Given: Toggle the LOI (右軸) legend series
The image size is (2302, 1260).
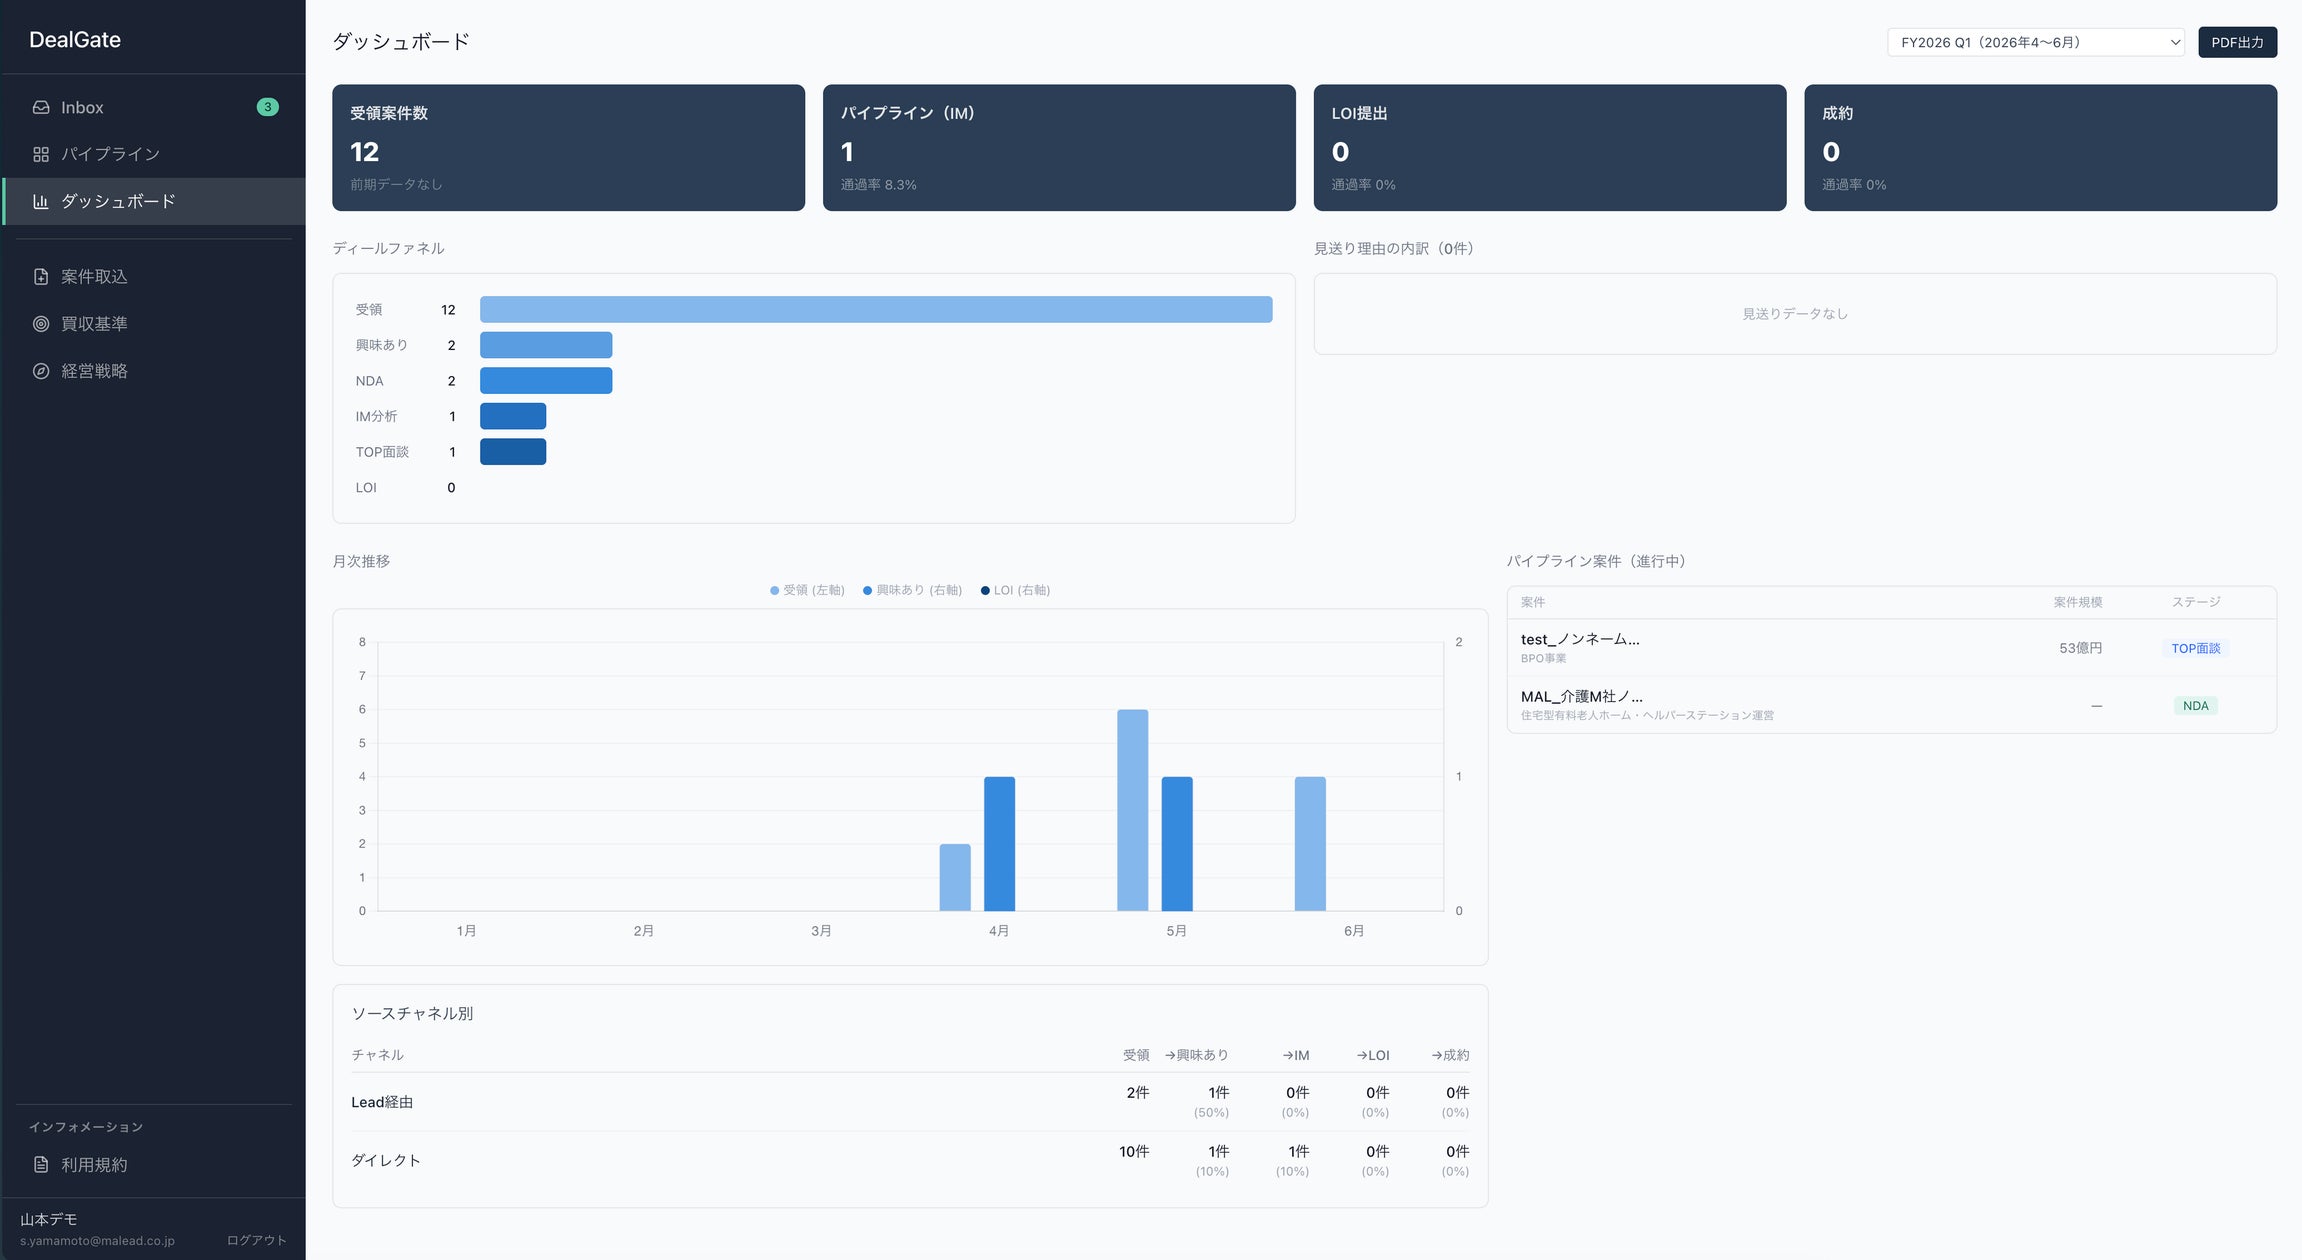Looking at the screenshot, I should pos(1015,590).
